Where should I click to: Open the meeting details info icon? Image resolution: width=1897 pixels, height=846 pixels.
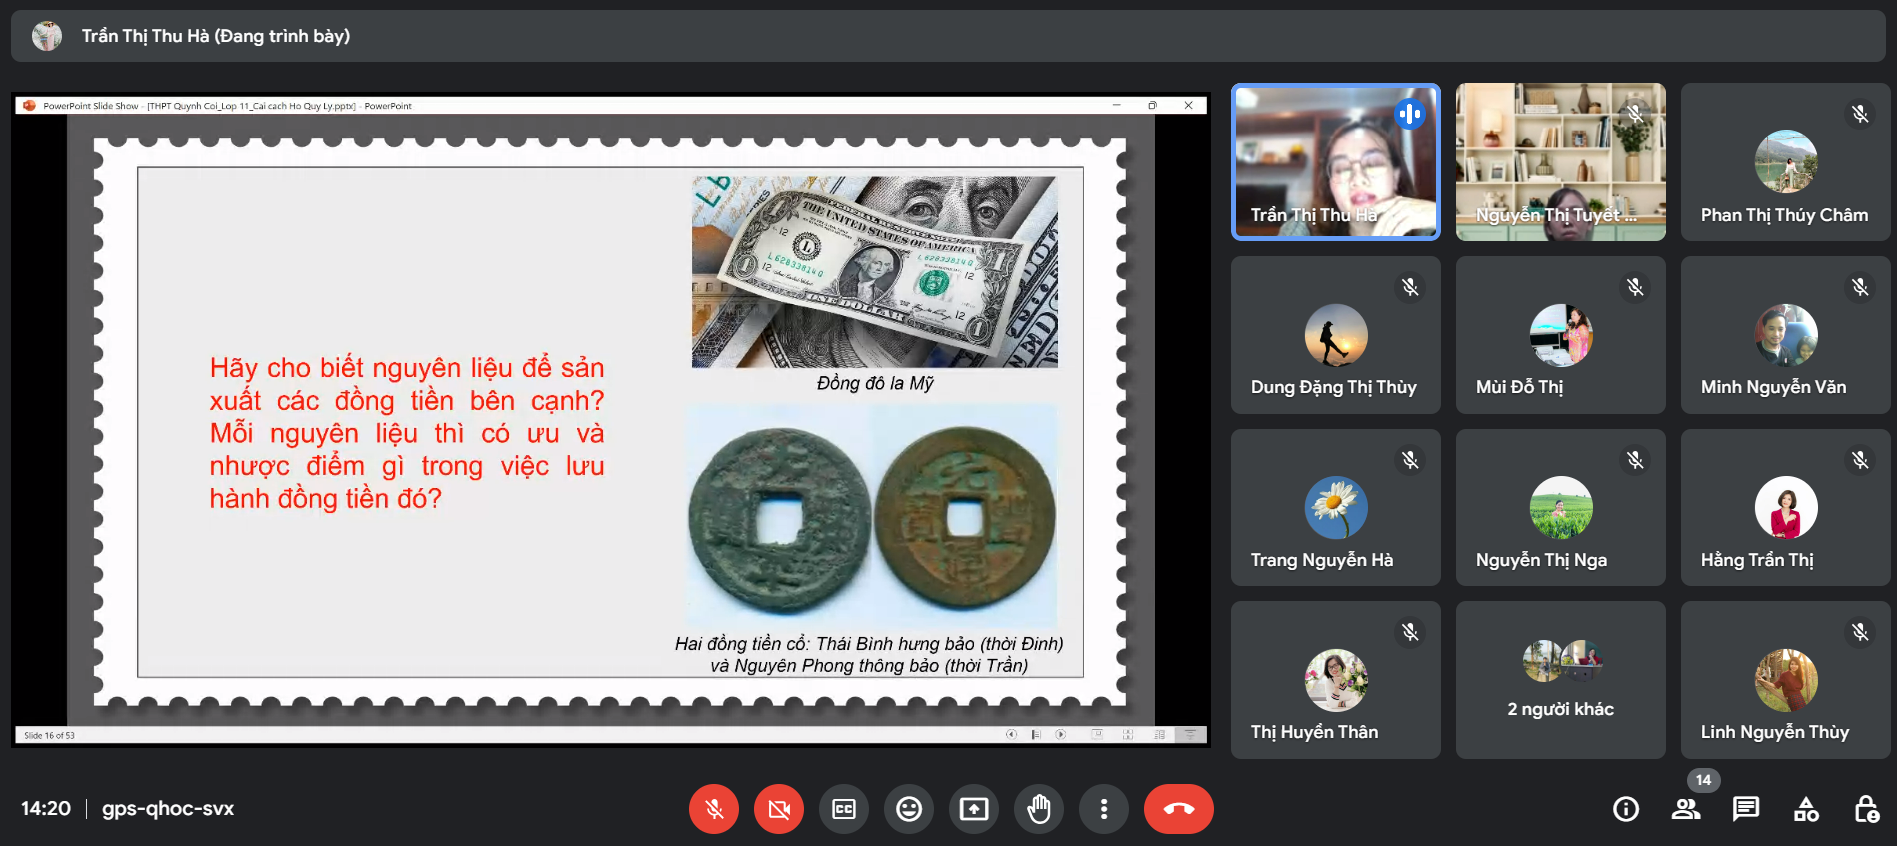(x=1626, y=809)
